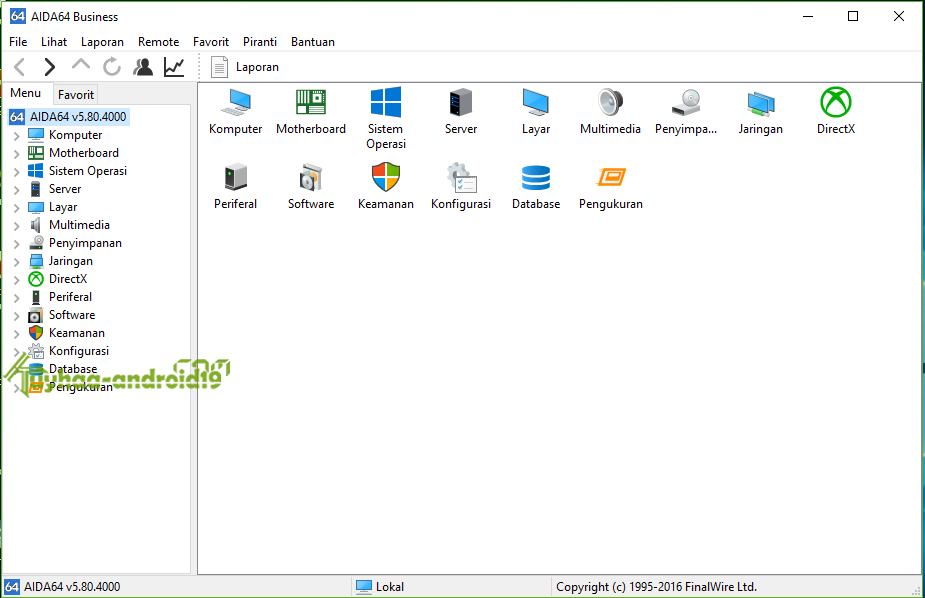Click the line graph toolbar icon

pyautogui.click(x=174, y=67)
